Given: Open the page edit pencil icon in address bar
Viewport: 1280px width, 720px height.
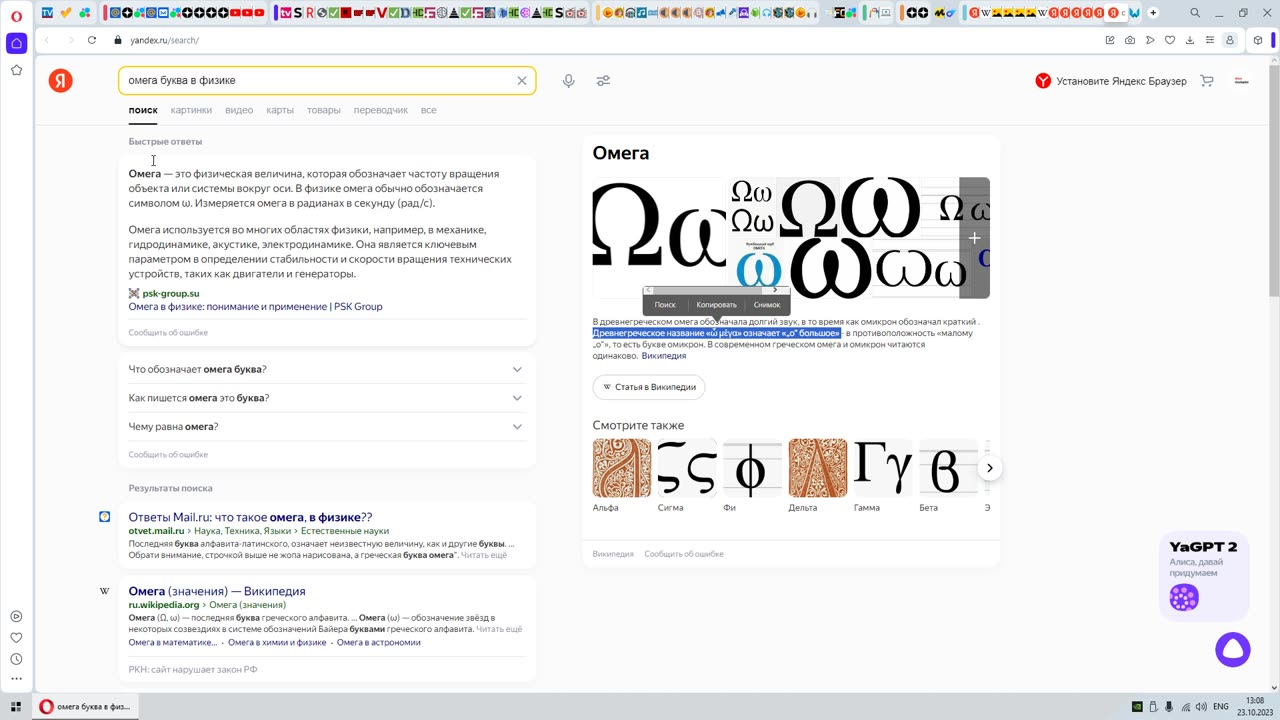Looking at the screenshot, I should 1110,40.
